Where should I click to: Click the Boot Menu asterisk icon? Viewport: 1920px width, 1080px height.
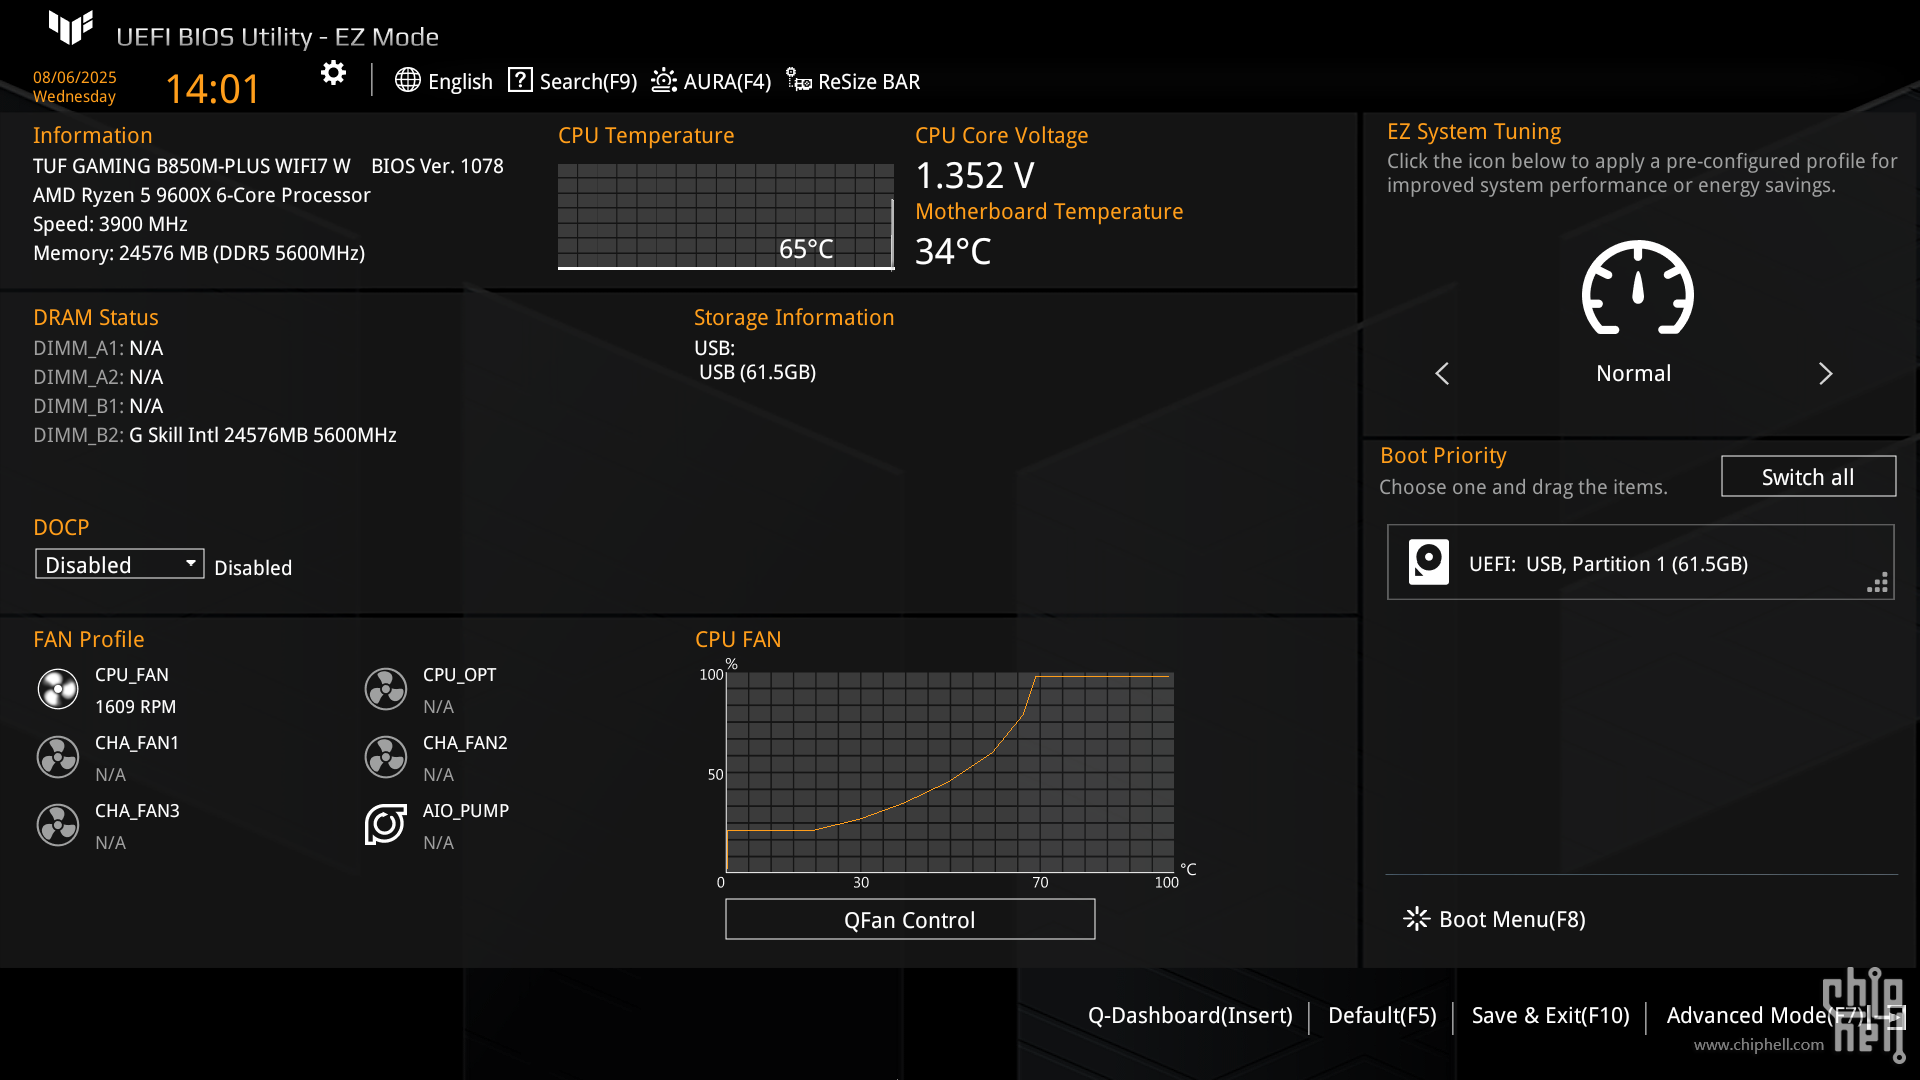click(x=1416, y=919)
